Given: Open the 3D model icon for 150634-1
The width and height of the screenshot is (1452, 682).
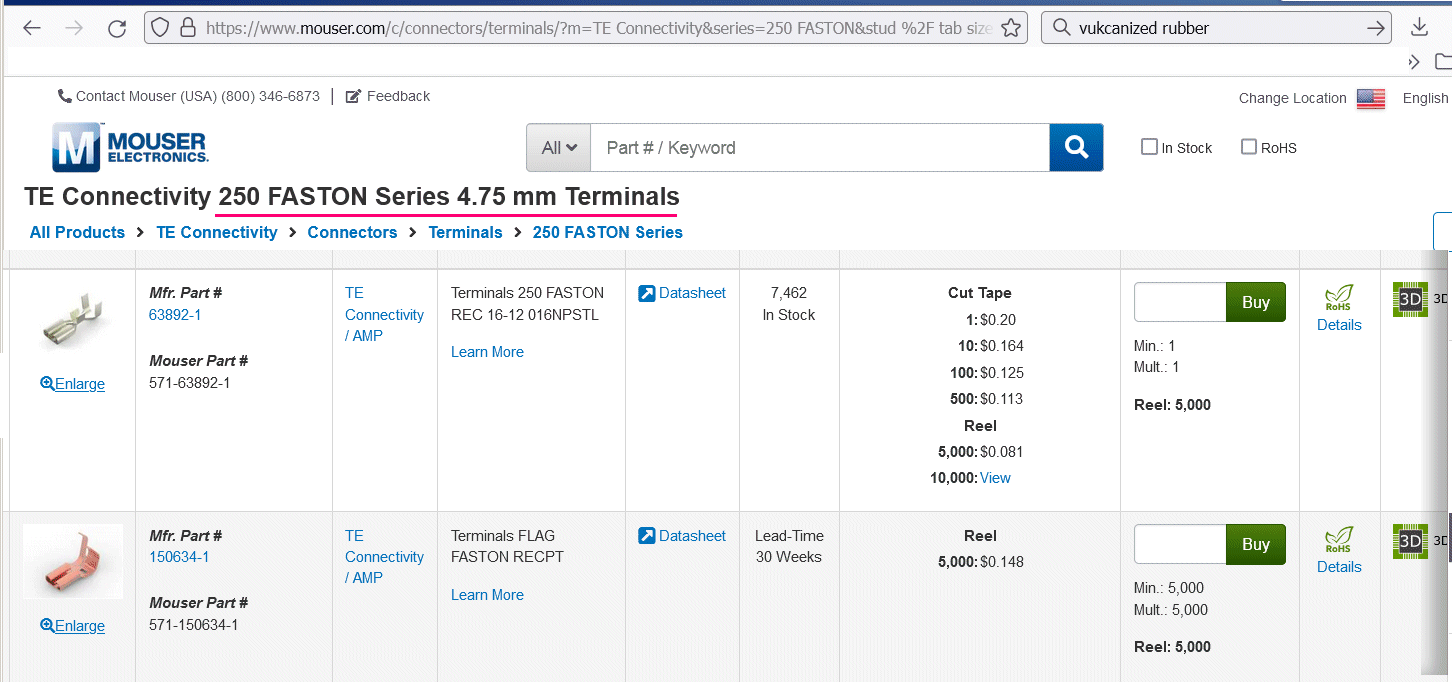Looking at the screenshot, I should [x=1410, y=541].
